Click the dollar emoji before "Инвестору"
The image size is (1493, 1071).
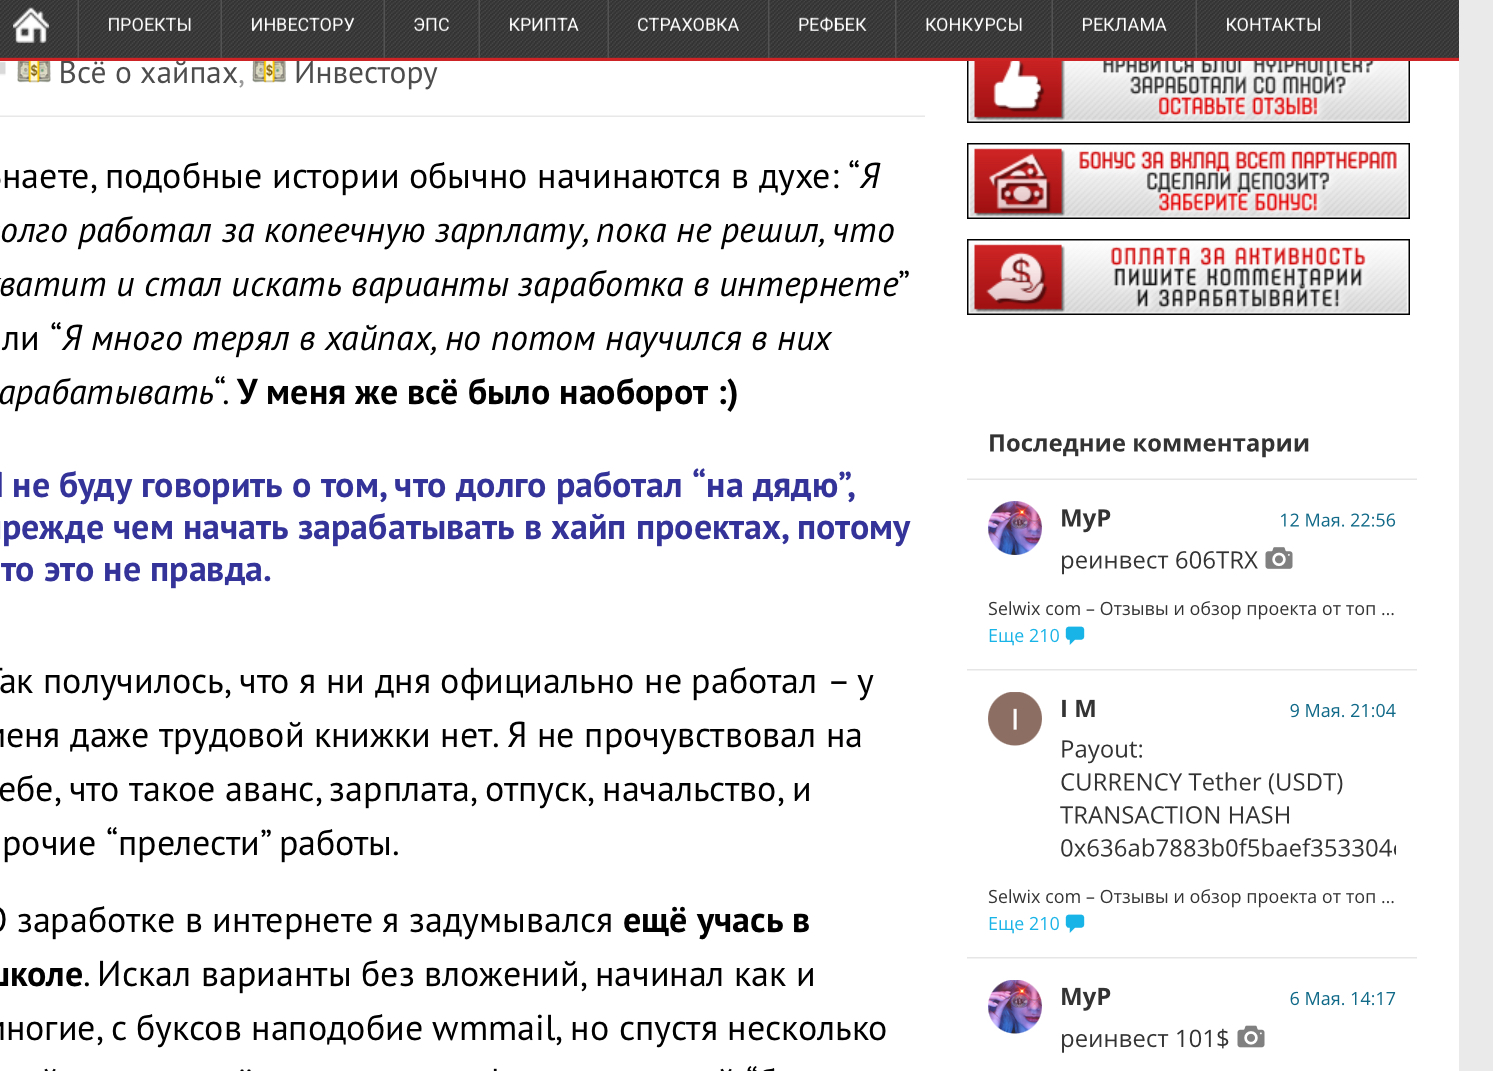click(x=270, y=71)
